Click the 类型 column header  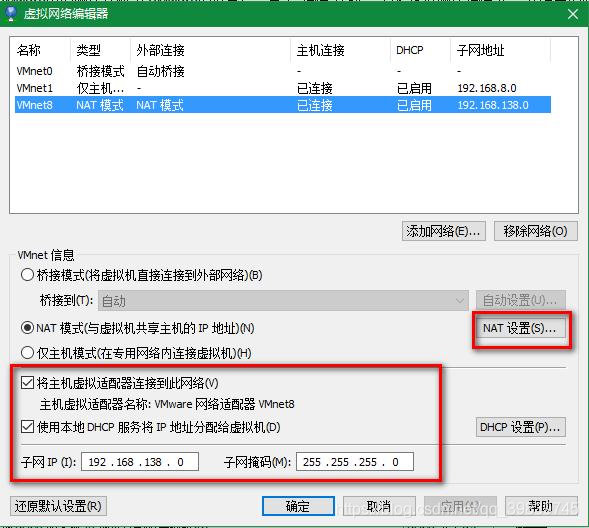coord(100,50)
